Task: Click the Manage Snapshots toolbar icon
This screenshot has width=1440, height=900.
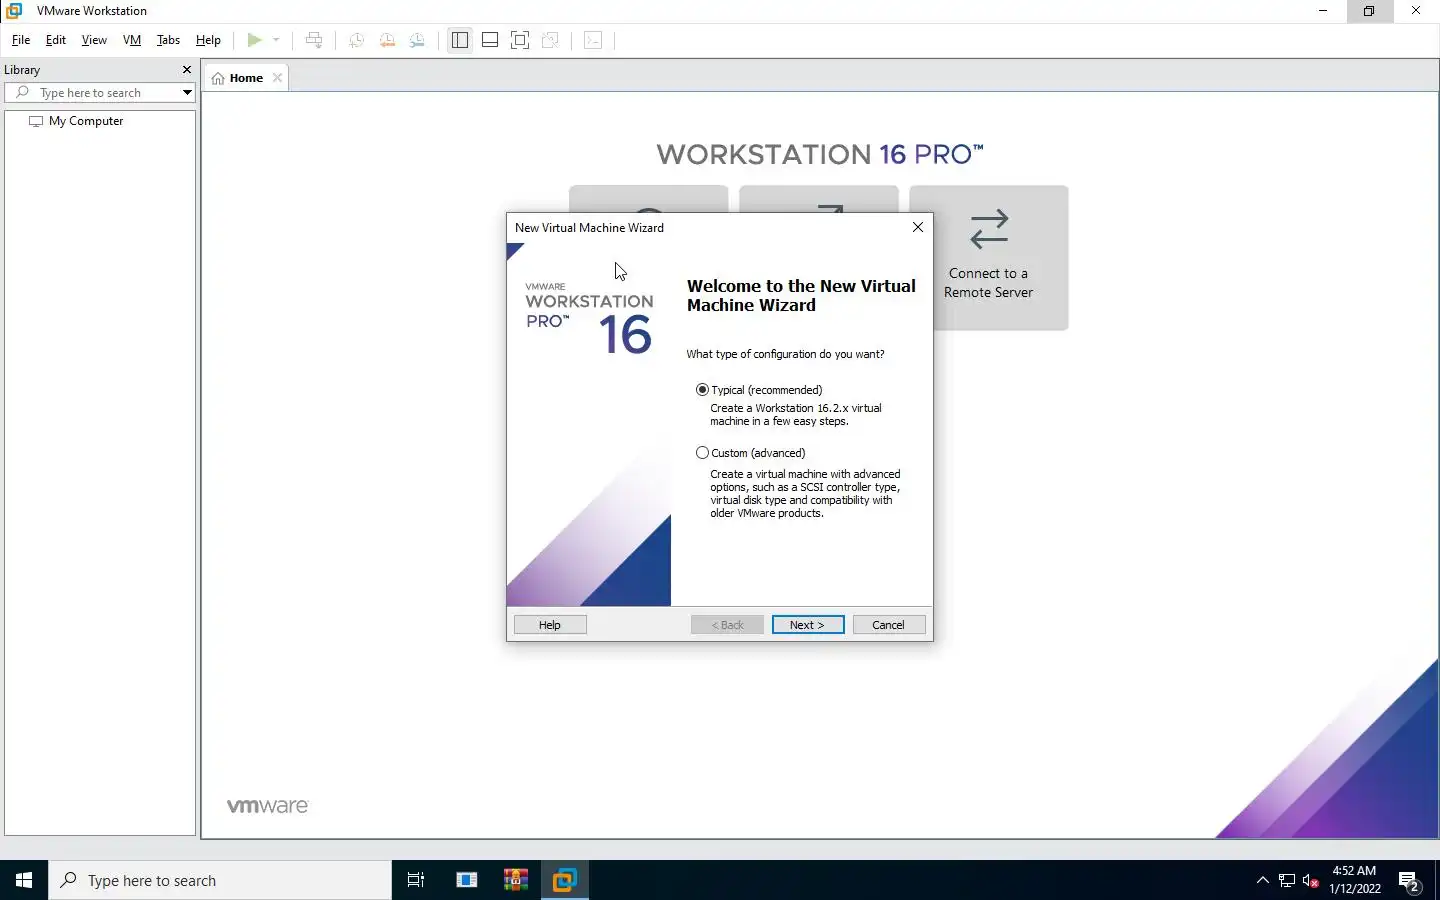Action: pyautogui.click(x=417, y=40)
